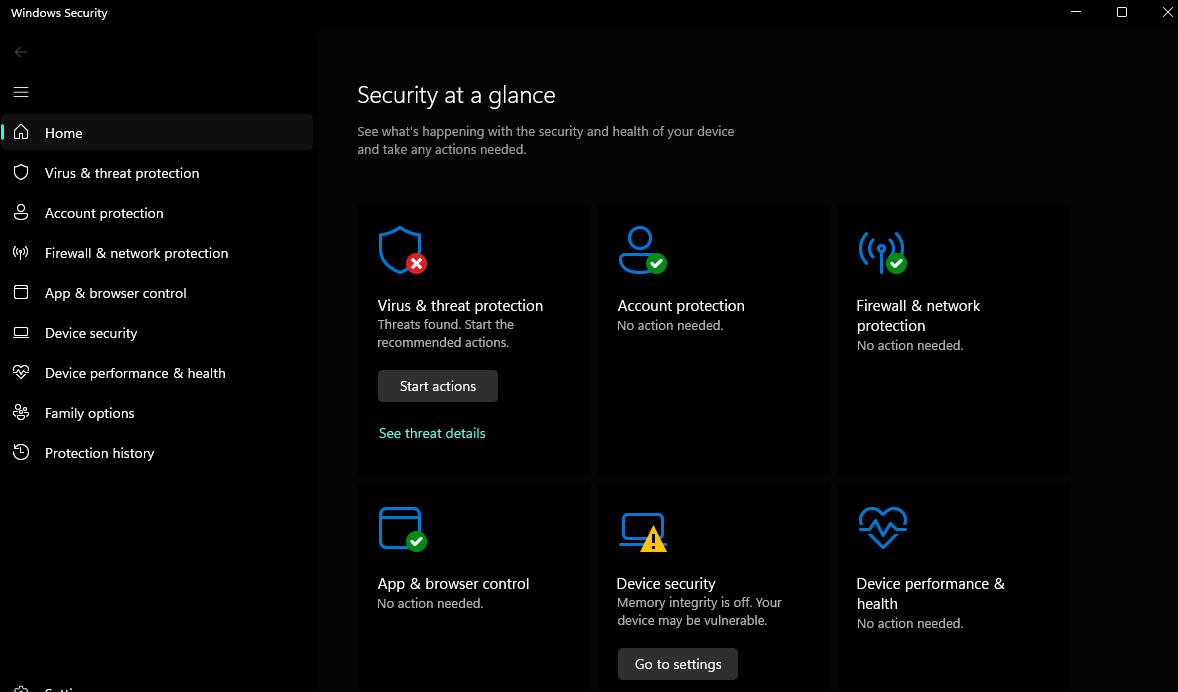Open the See threat details link
Screen dimensions: 1178x692
(432, 433)
